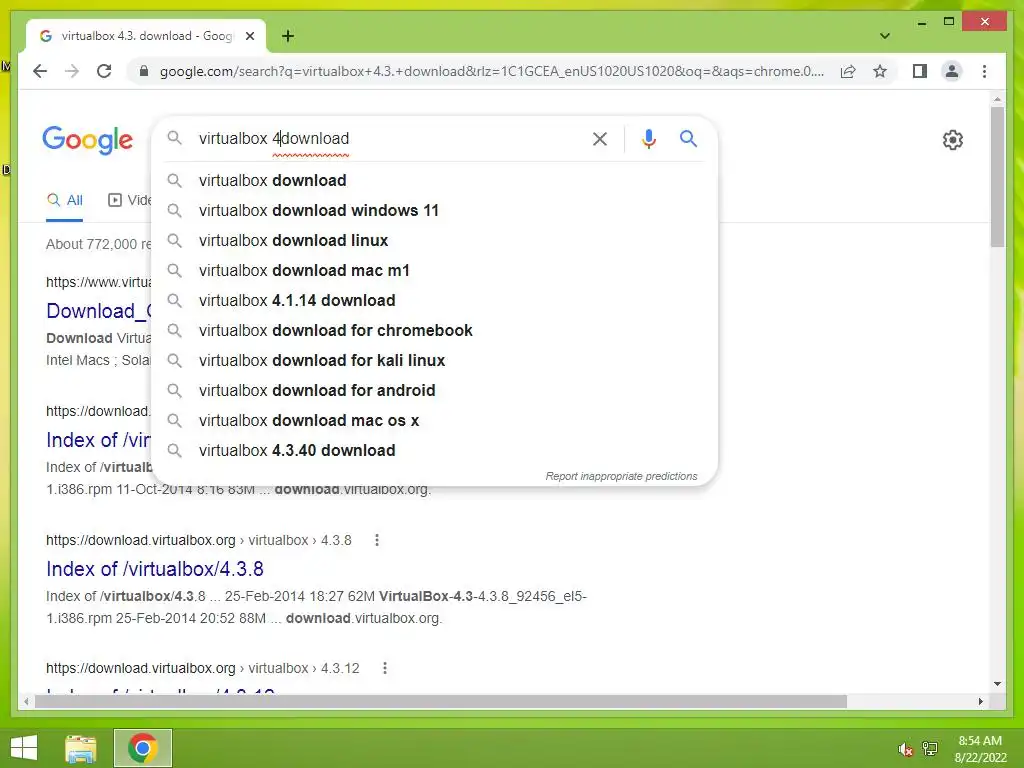Open the Chrome three-dot menu
This screenshot has height=768, width=1024.
(984, 71)
